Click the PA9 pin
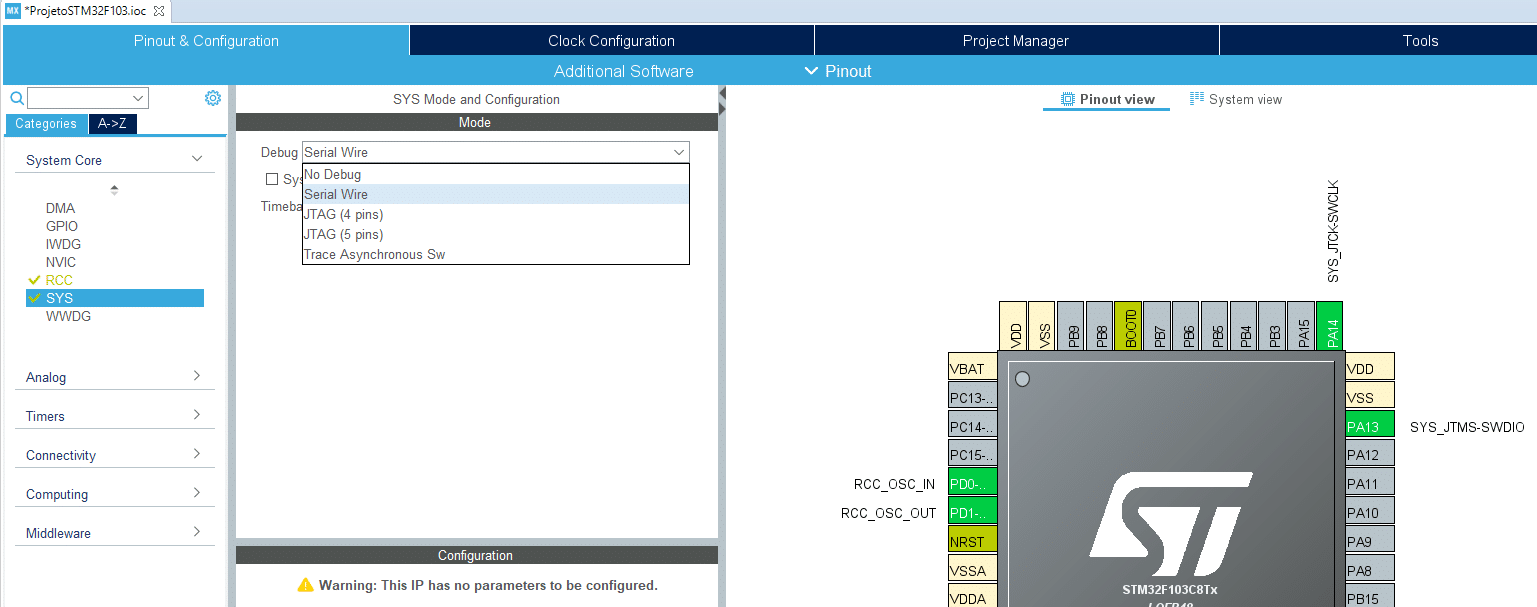Viewport: 1537px width, 607px height. tap(1370, 539)
